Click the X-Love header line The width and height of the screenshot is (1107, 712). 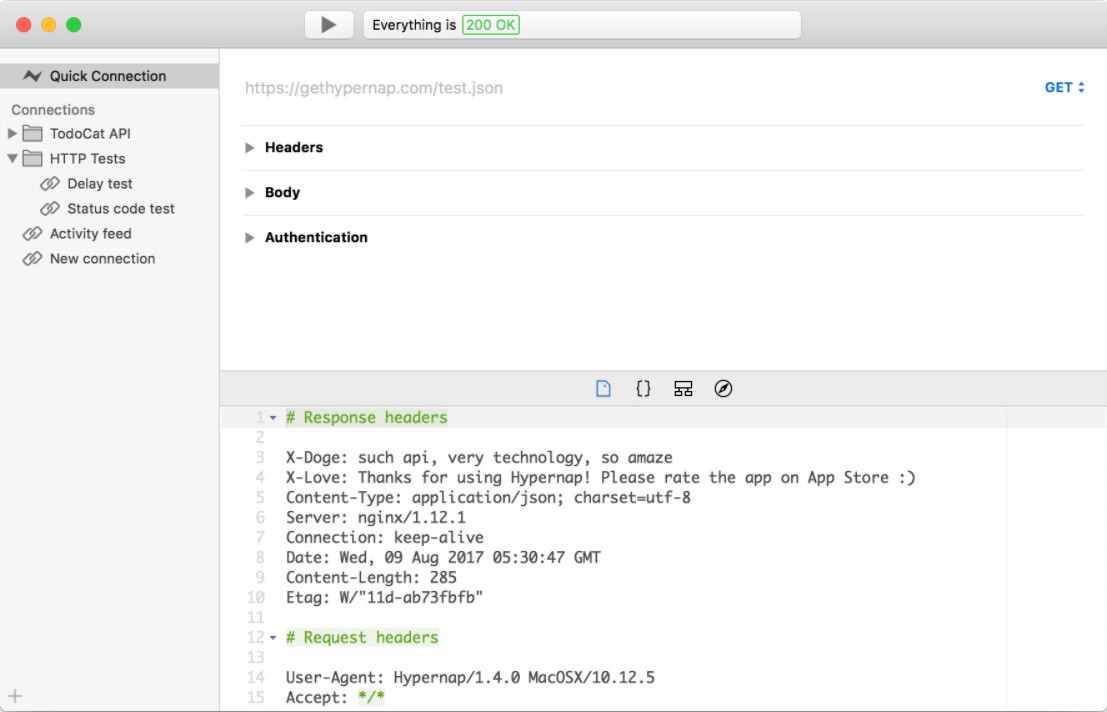[601, 478]
